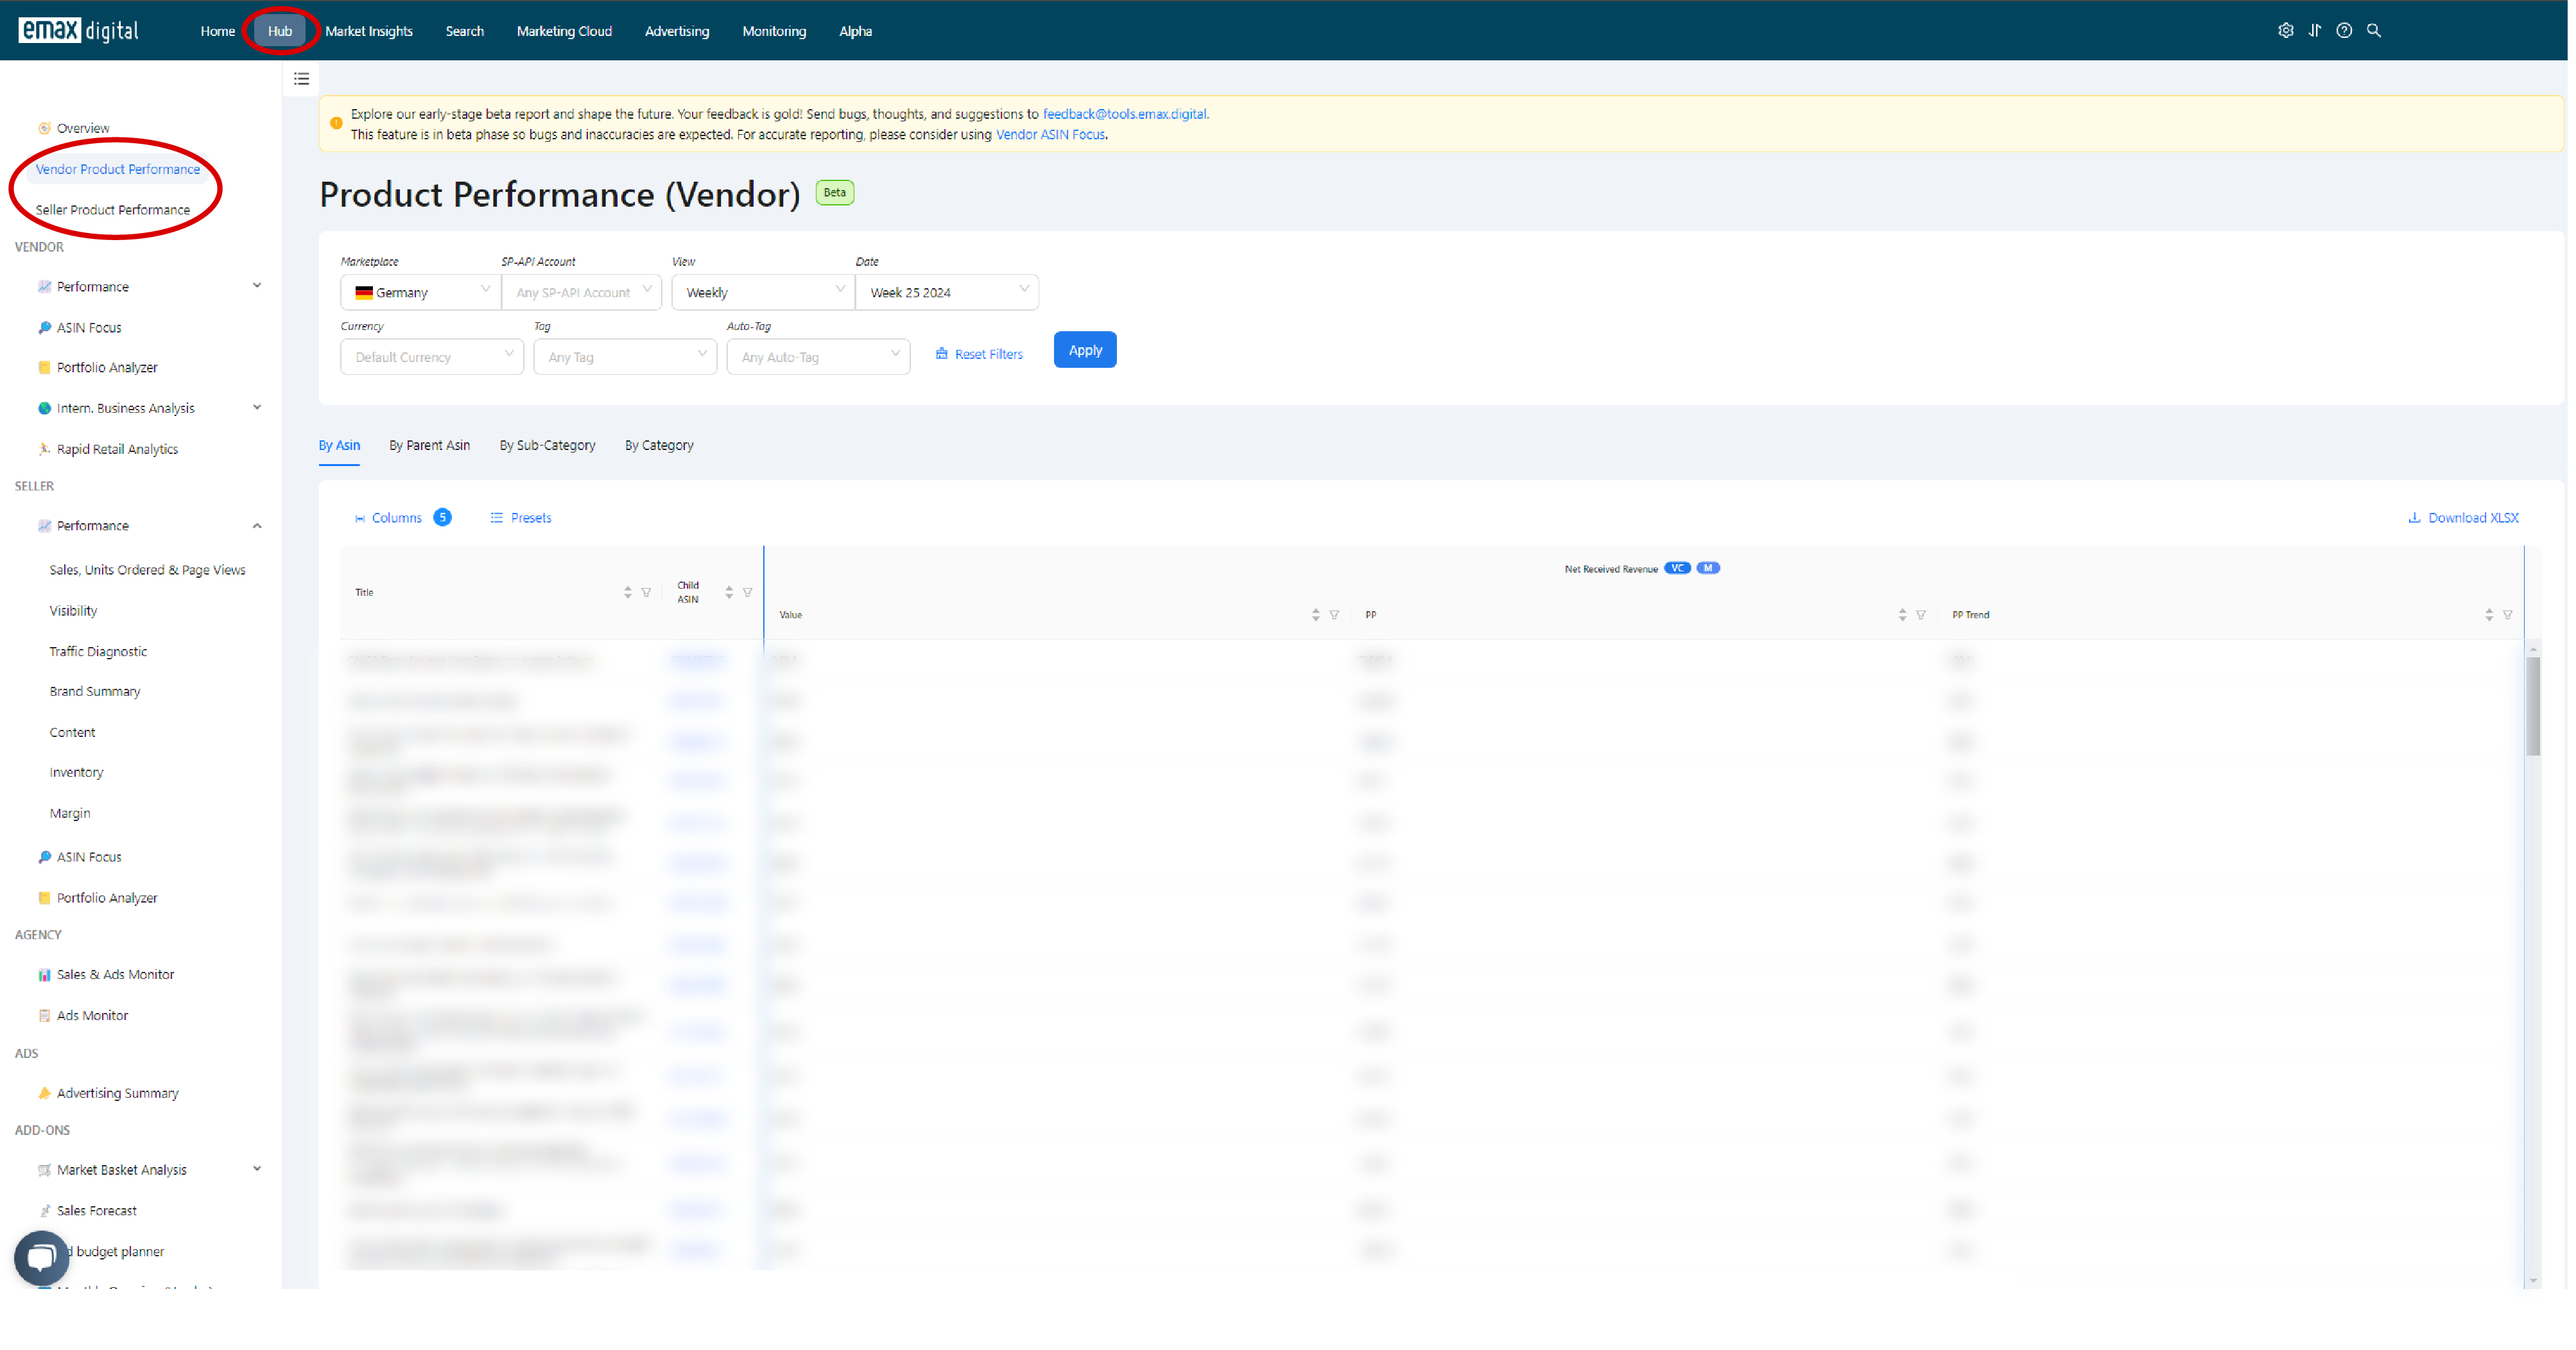The width and height of the screenshot is (2576, 1350).
Task: Click the Download XLSX link
Action: point(2464,518)
